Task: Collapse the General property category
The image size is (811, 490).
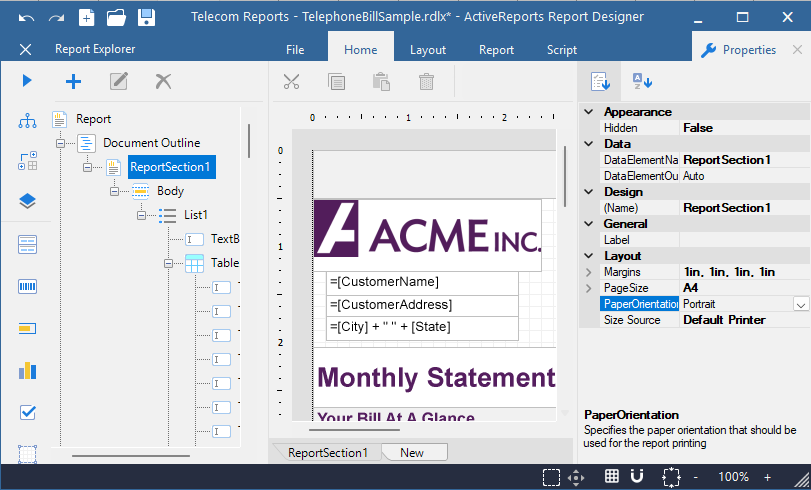Action: tap(589, 224)
